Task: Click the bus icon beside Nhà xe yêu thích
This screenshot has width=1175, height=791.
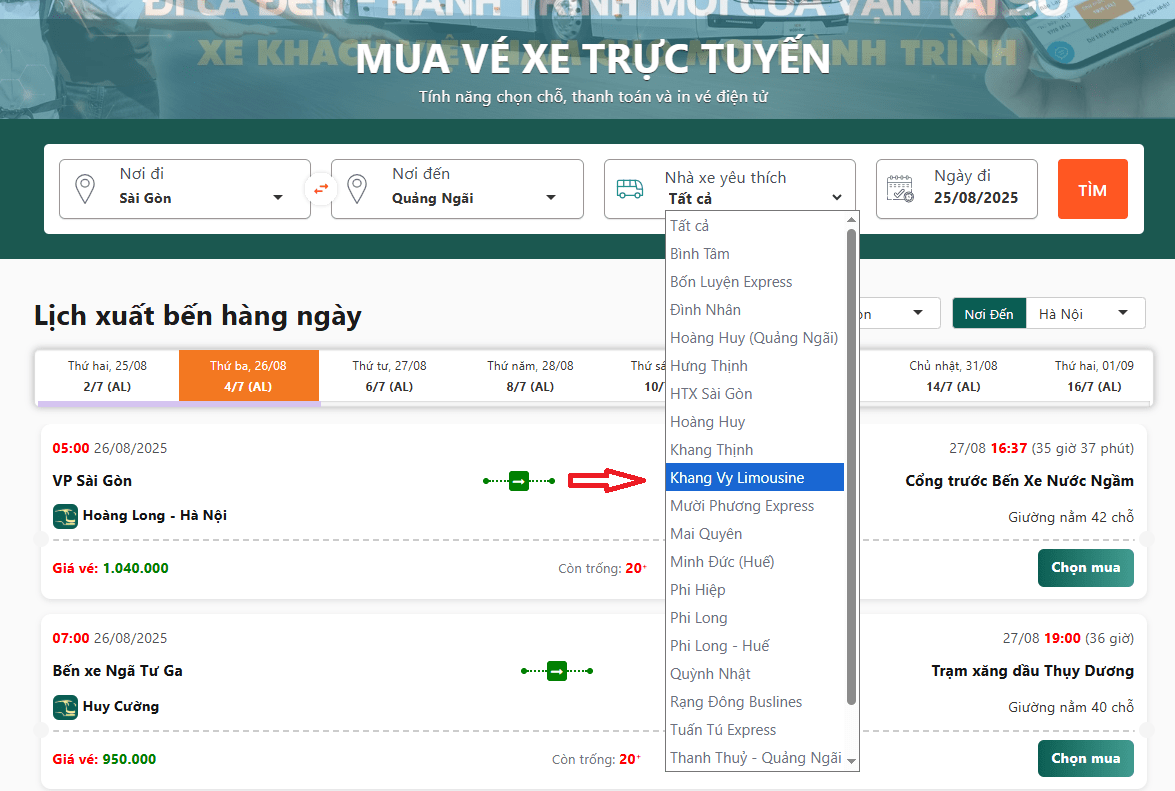Action: (x=630, y=189)
